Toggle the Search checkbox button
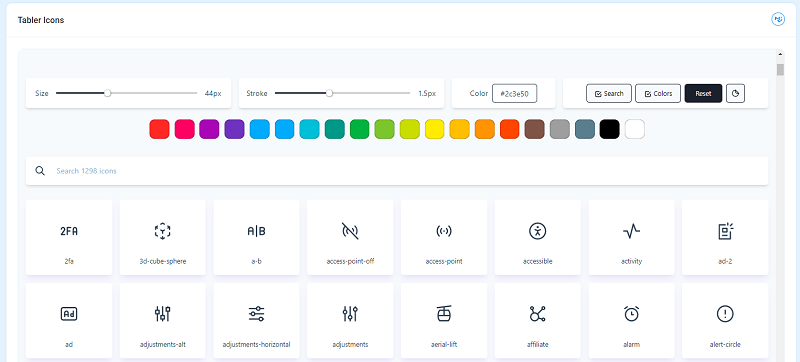800x362 pixels. tap(609, 93)
